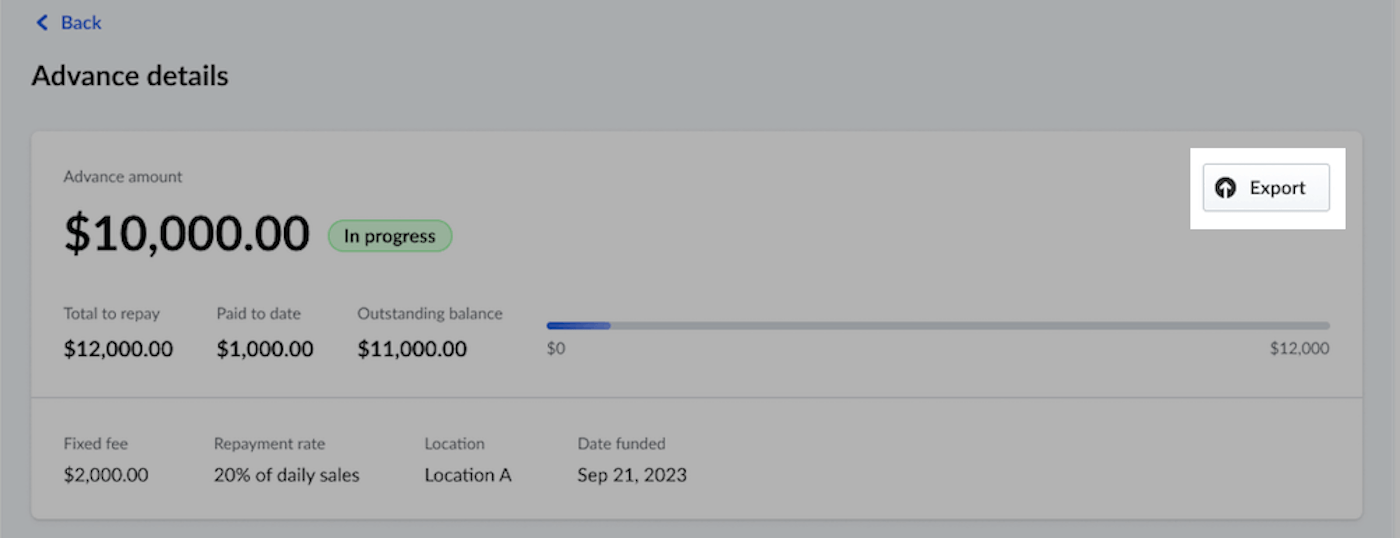Select the $11,000.00 outstanding balance value
Screen dimensions: 1400x538
[x=412, y=349]
